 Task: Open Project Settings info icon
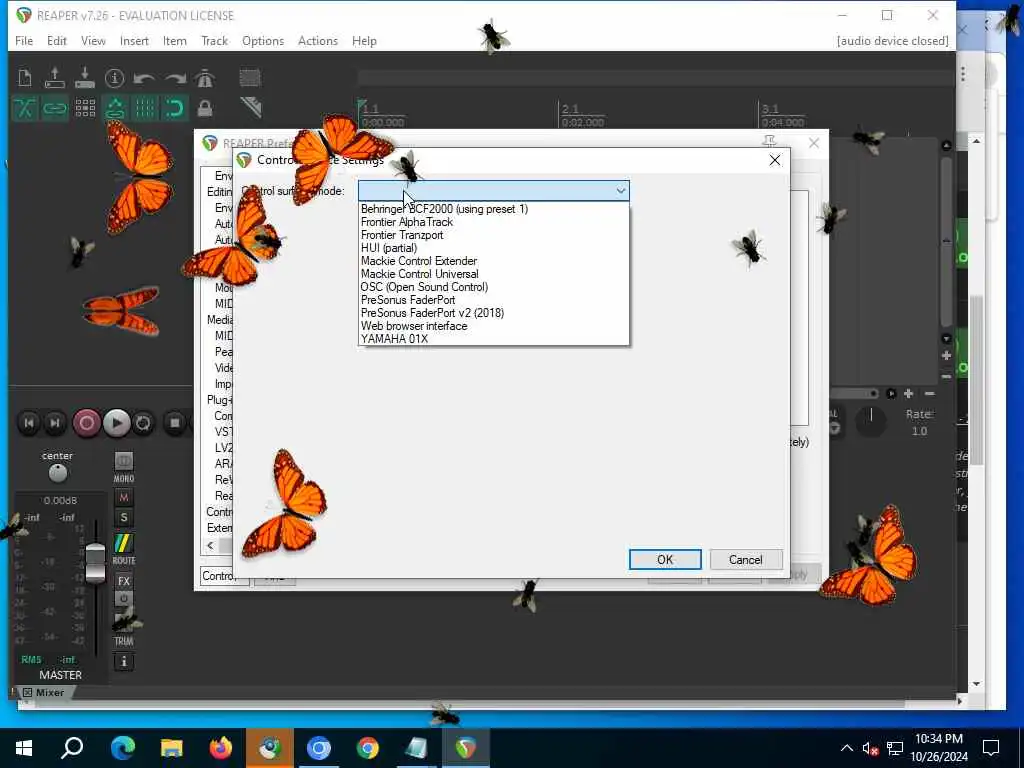pyautogui.click(x=114, y=78)
